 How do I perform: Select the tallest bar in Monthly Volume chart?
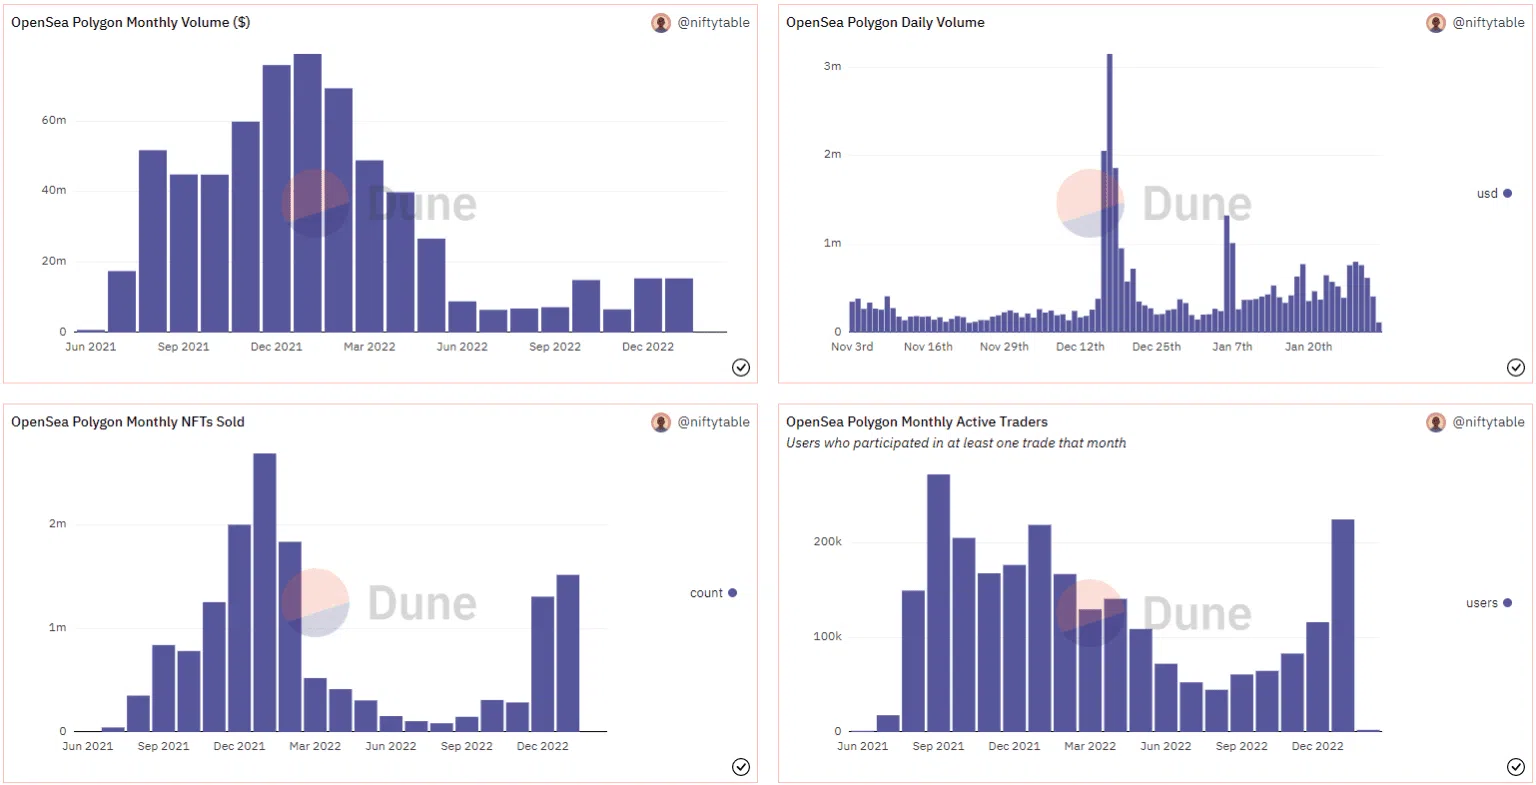click(308, 193)
